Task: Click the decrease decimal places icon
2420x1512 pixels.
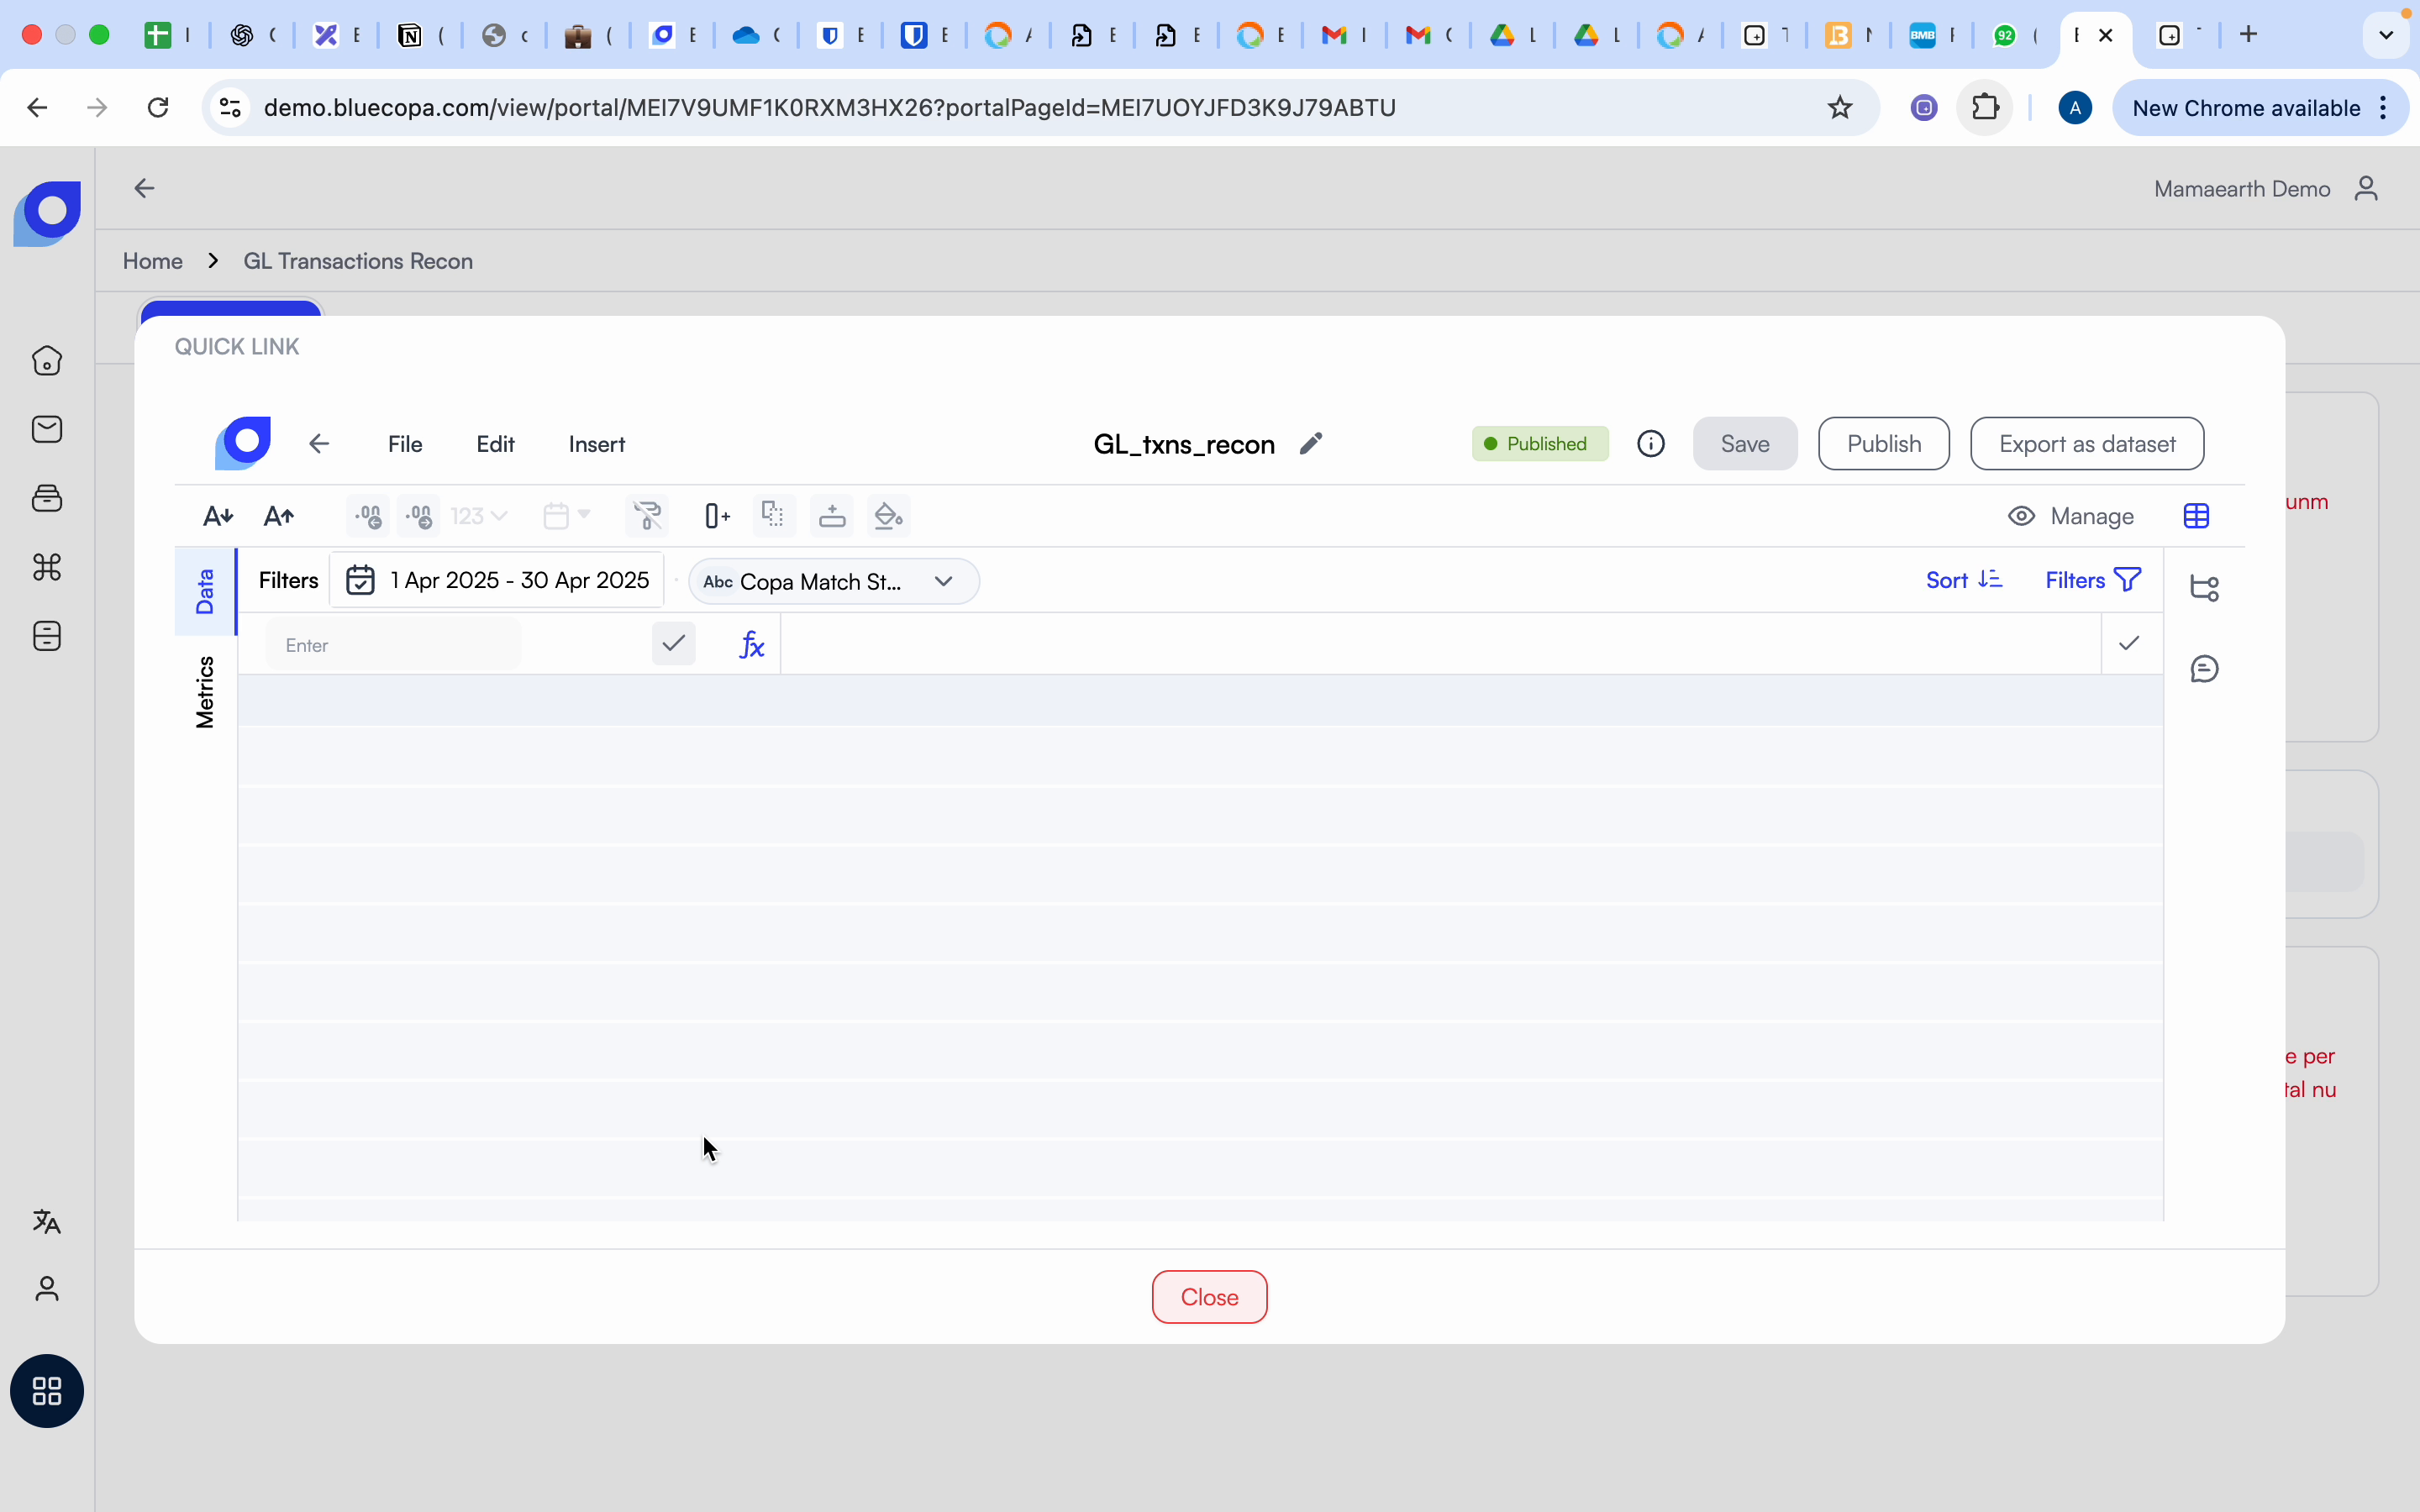Action: point(367,516)
